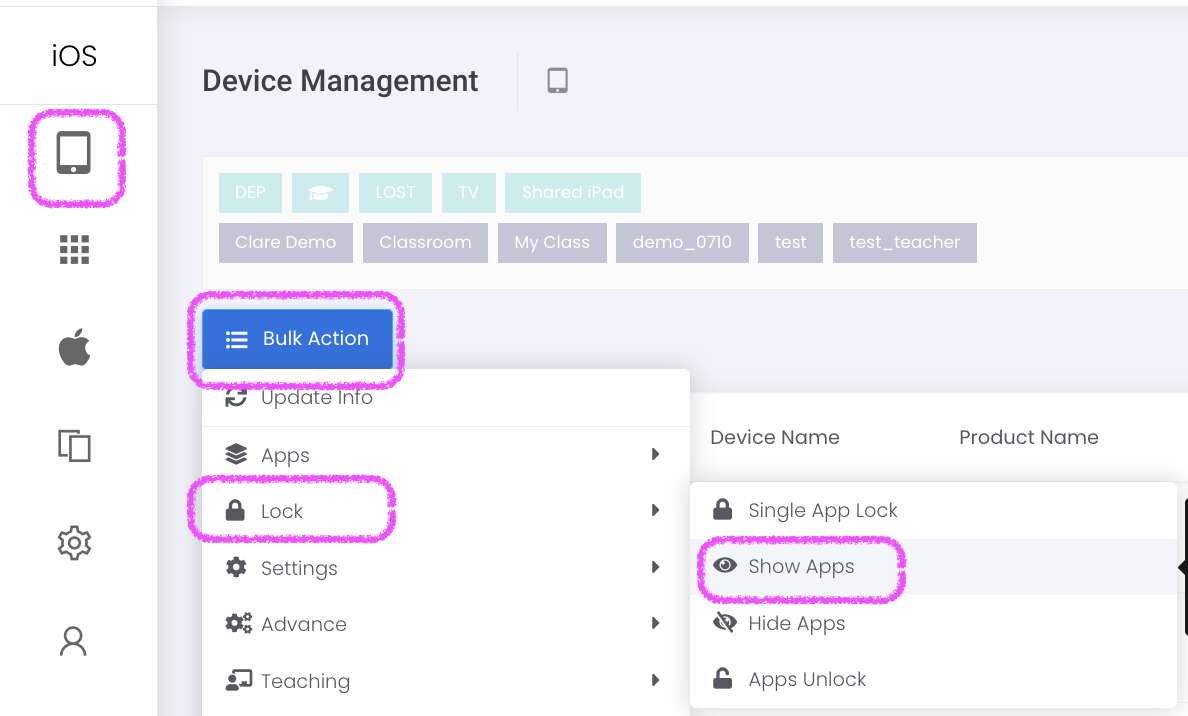Open the Settings submenu entry
This screenshot has width=1188, height=716.
tap(446, 567)
